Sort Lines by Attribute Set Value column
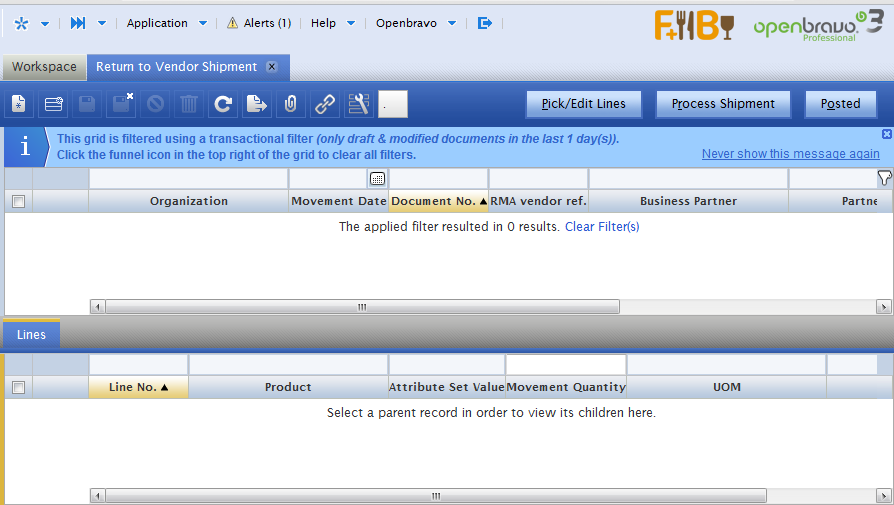 [446, 387]
